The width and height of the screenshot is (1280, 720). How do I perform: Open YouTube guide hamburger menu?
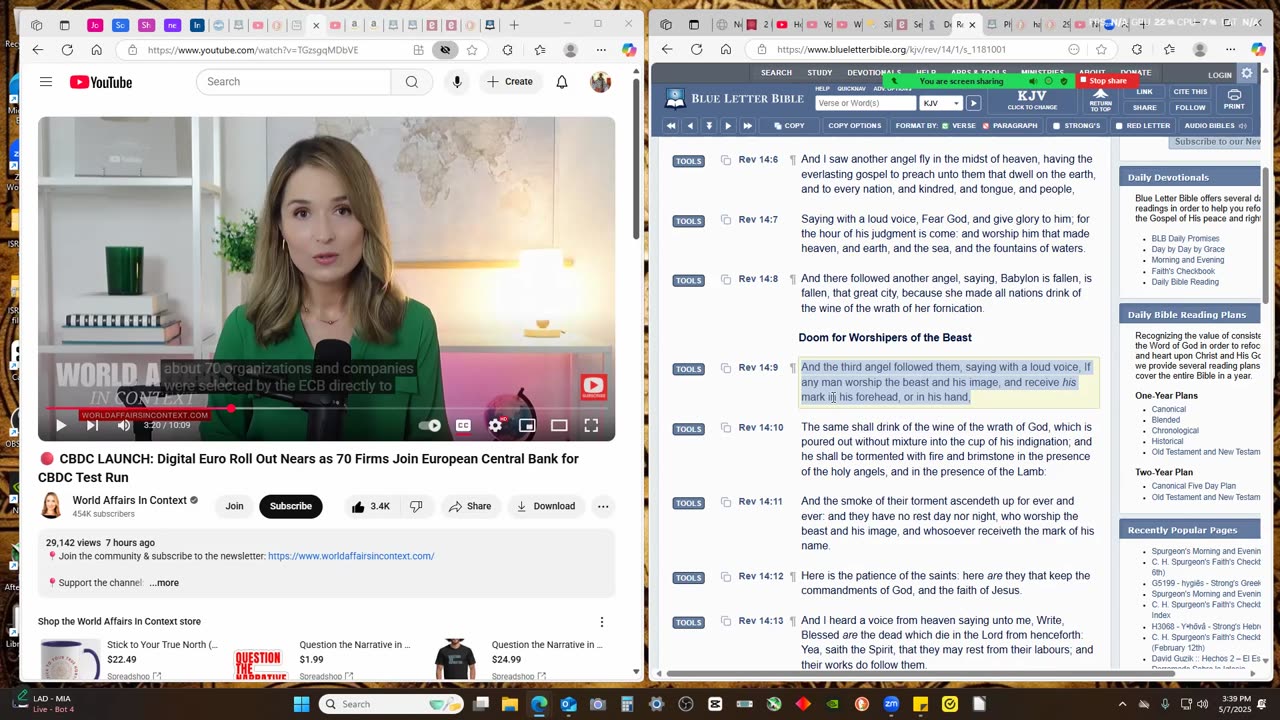tap(46, 82)
